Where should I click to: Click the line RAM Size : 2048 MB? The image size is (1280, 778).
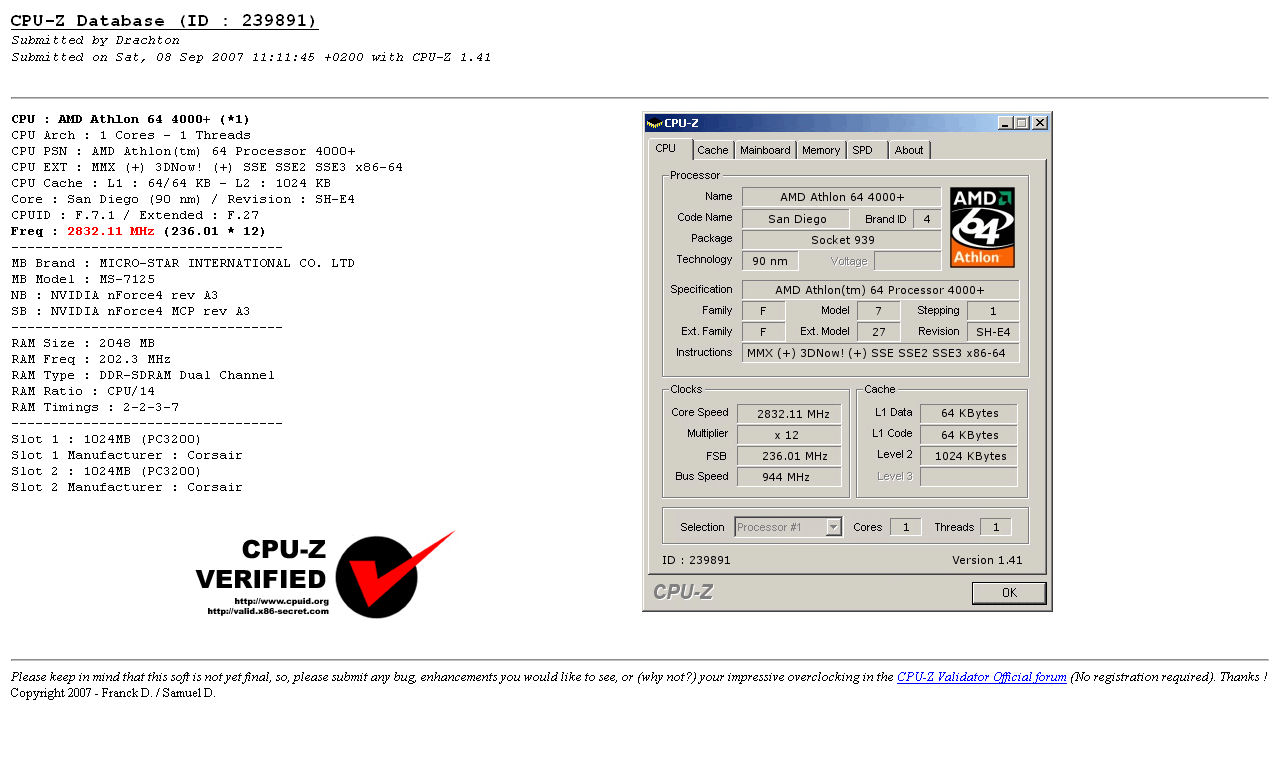[83, 343]
